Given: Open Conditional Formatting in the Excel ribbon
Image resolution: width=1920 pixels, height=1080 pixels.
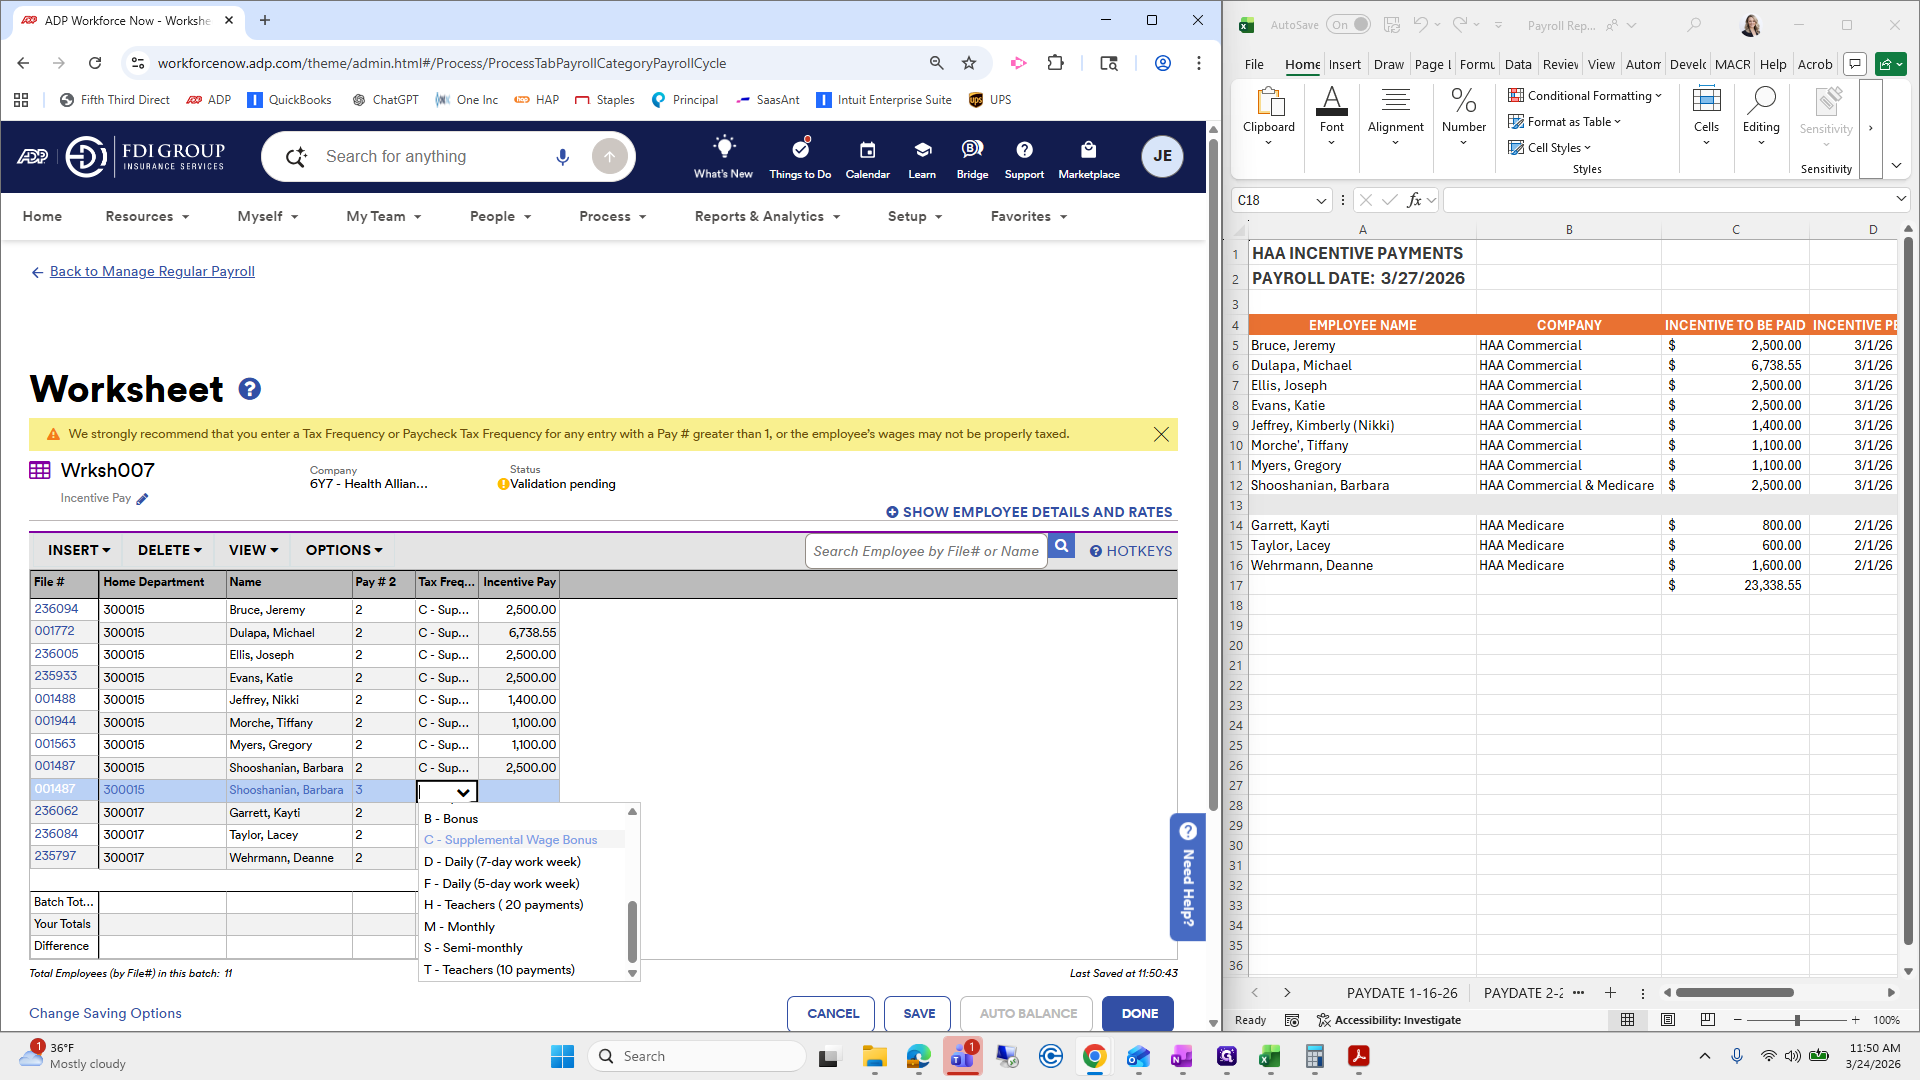Looking at the screenshot, I should click(1516, 96).
